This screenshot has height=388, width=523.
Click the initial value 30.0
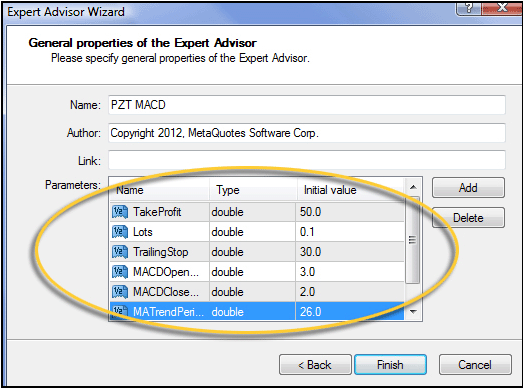tap(310, 252)
